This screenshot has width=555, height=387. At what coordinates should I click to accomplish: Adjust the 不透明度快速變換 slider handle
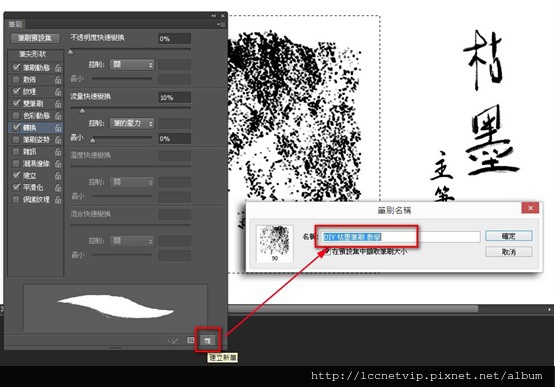click(70, 52)
